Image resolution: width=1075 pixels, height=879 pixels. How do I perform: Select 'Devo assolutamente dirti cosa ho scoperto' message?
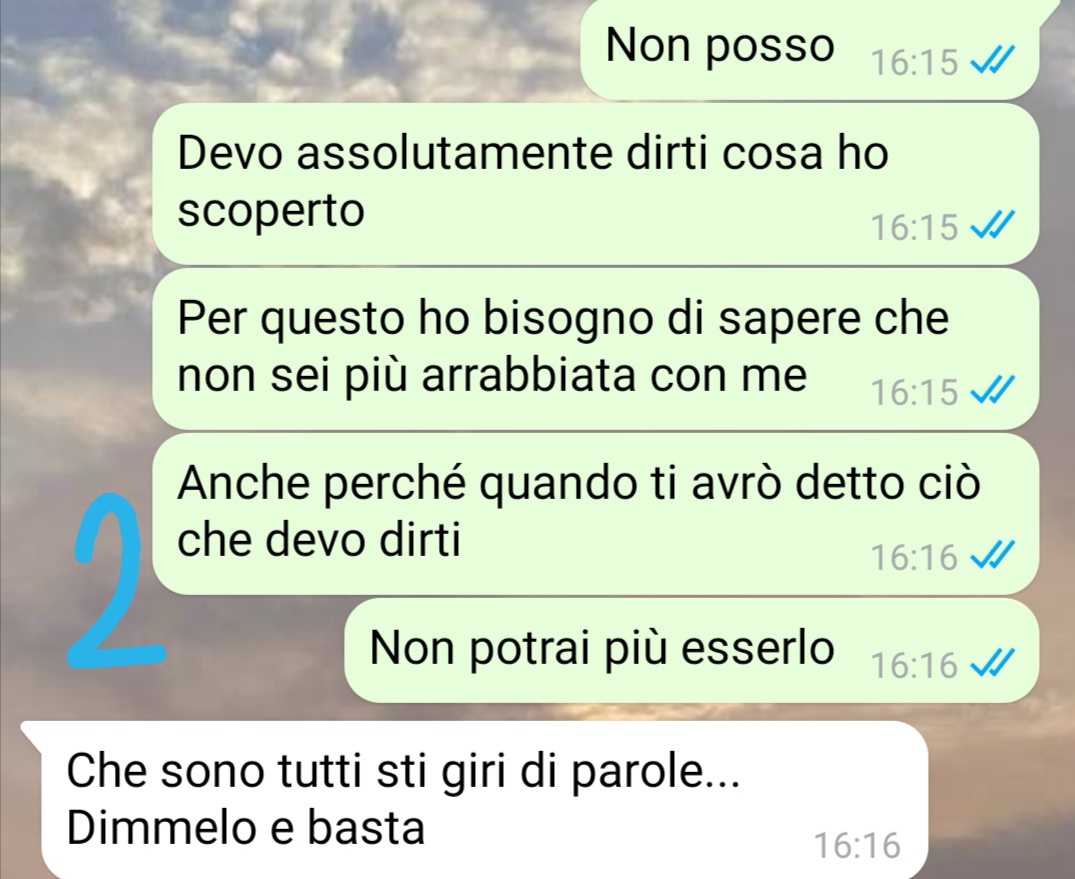coord(595,184)
